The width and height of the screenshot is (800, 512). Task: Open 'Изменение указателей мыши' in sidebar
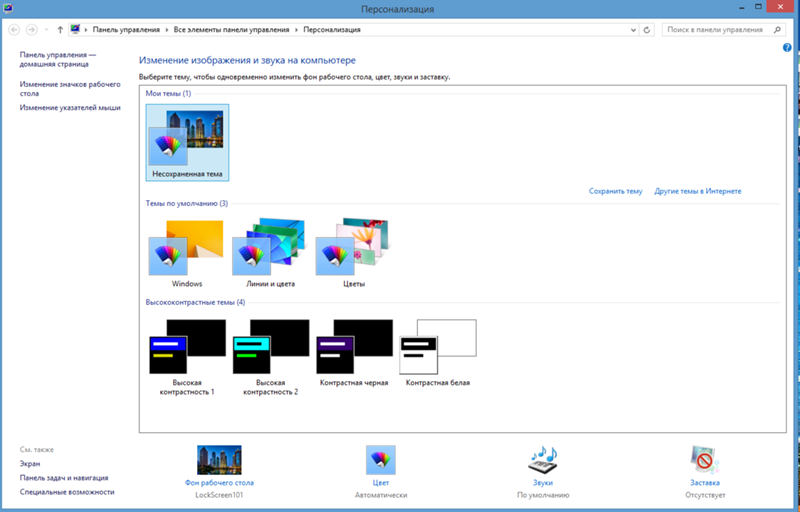70,107
